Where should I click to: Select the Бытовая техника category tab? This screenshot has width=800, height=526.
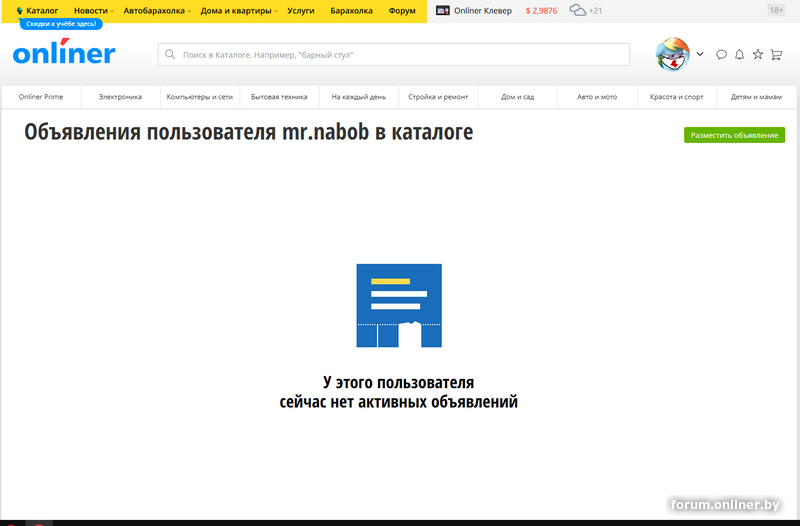click(279, 97)
